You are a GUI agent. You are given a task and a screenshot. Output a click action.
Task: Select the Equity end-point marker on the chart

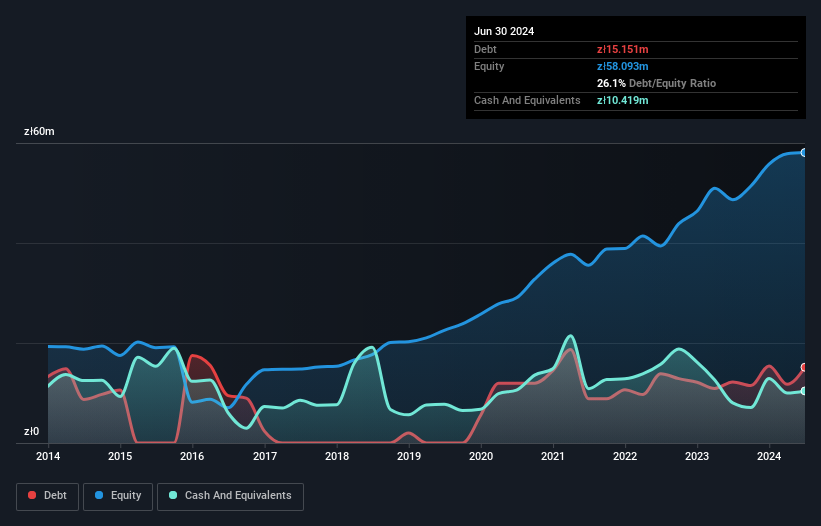point(804,153)
